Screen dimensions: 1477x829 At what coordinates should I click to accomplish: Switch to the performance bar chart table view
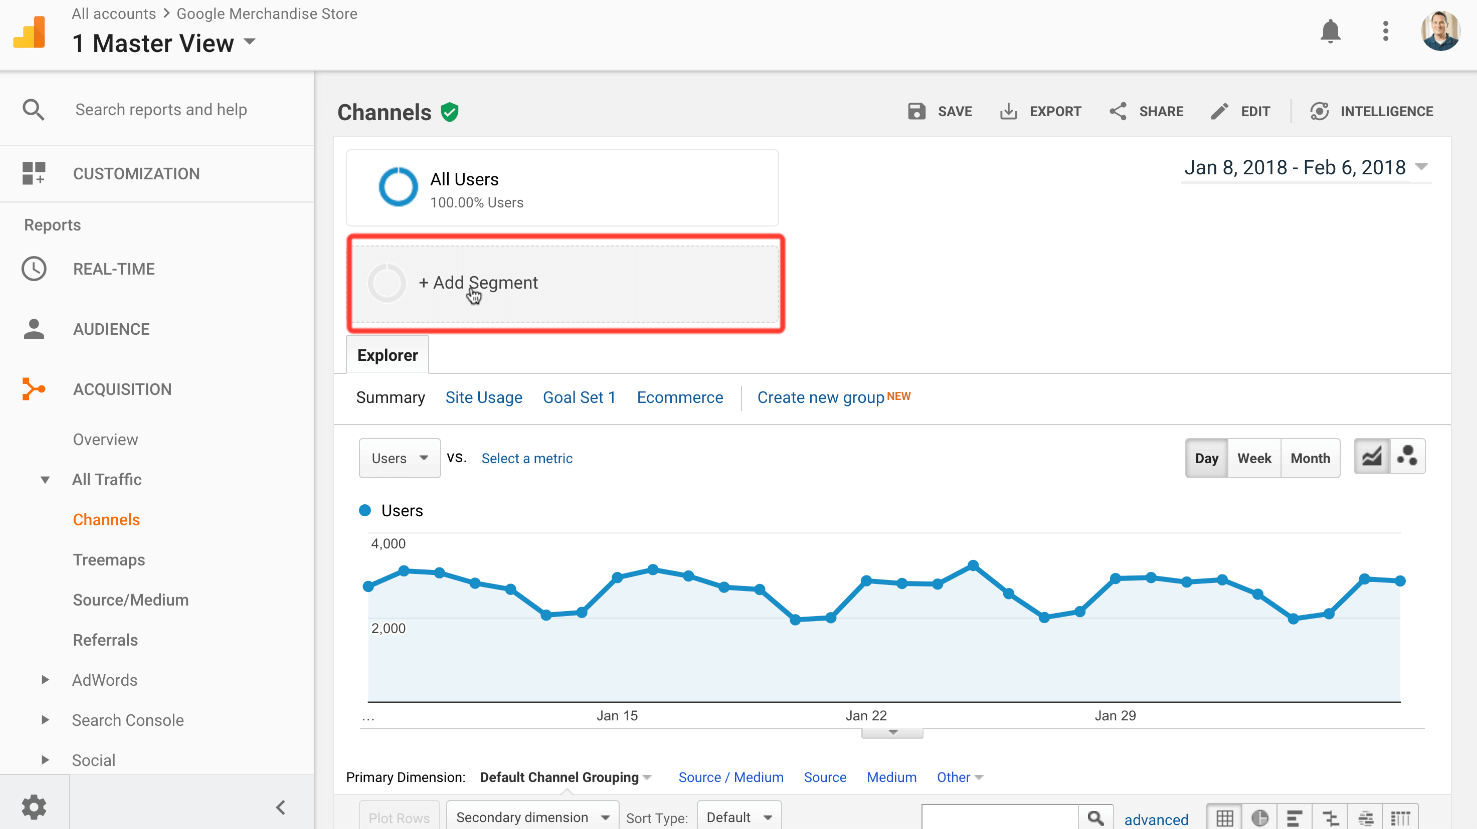1294,817
